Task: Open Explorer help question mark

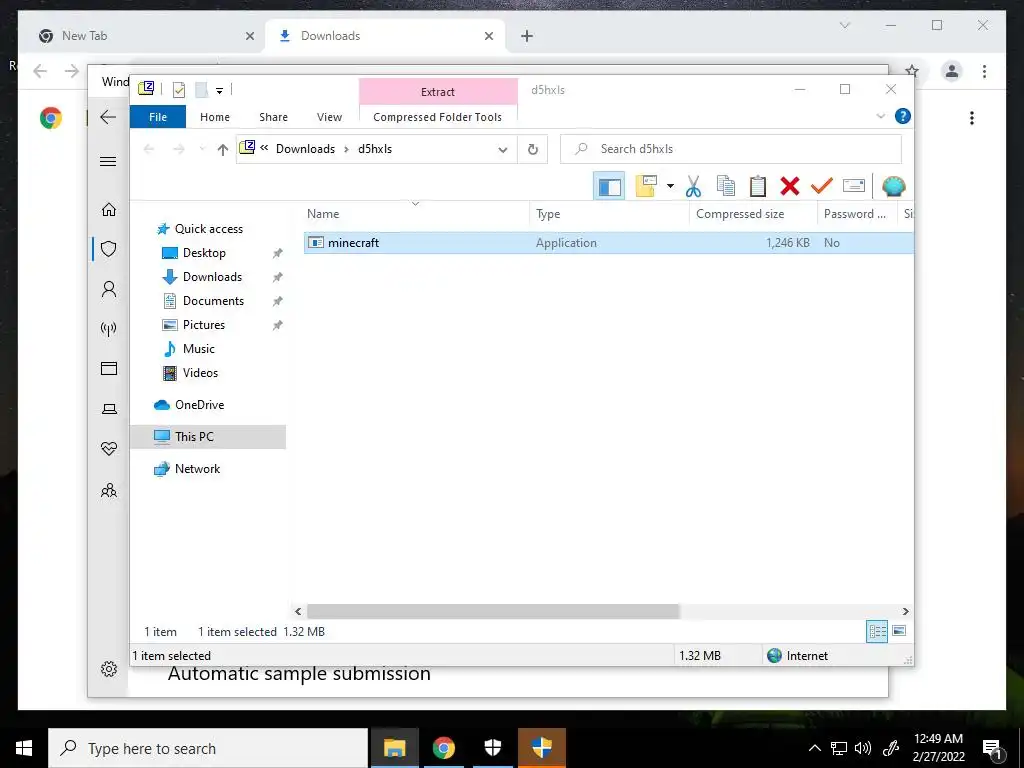Action: click(x=903, y=116)
